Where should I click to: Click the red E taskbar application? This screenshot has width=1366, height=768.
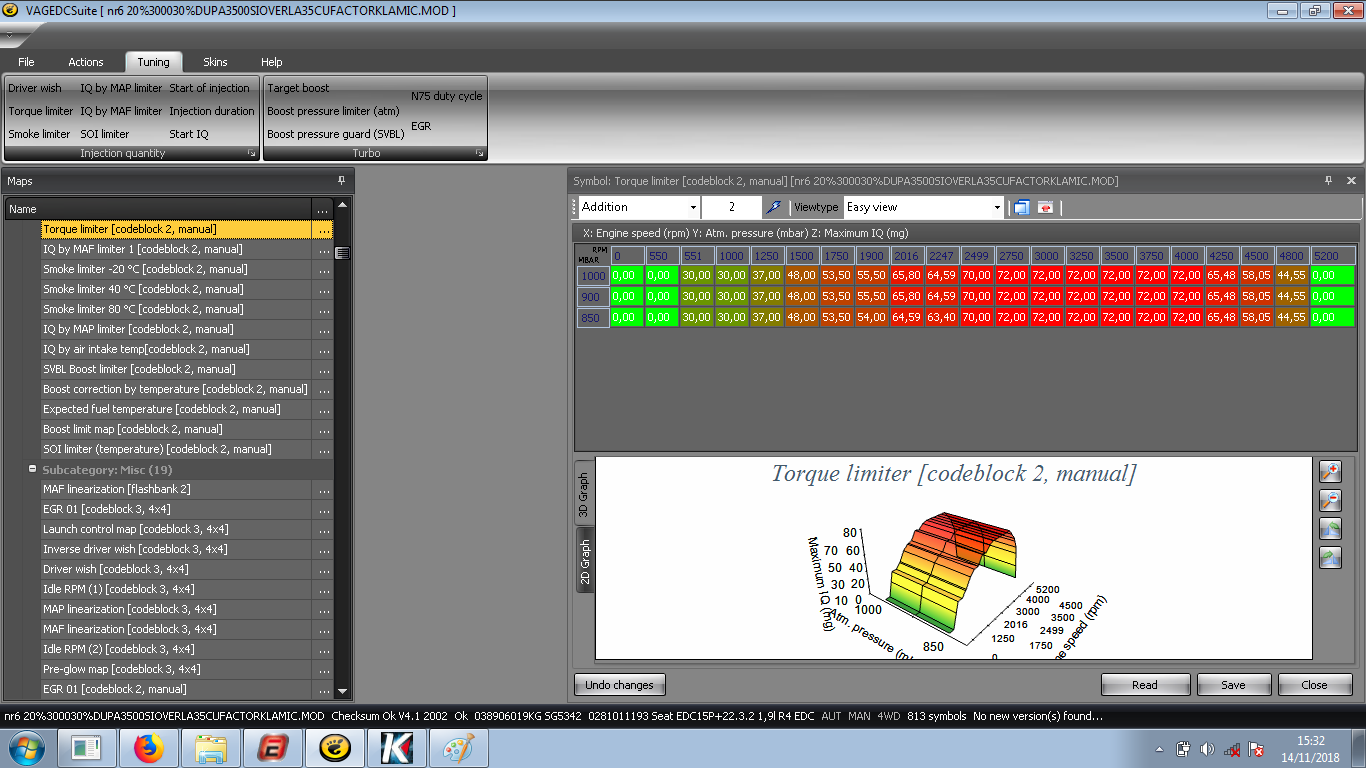click(x=272, y=748)
